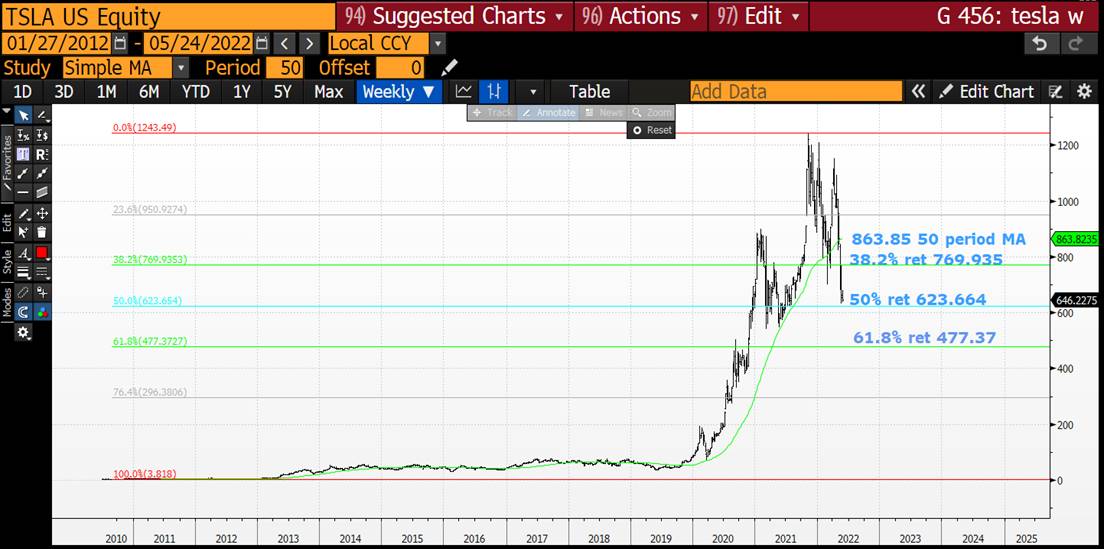Toggle the RGB color circles mode
The width and height of the screenshot is (1104, 549).
[x=42, y=312]
